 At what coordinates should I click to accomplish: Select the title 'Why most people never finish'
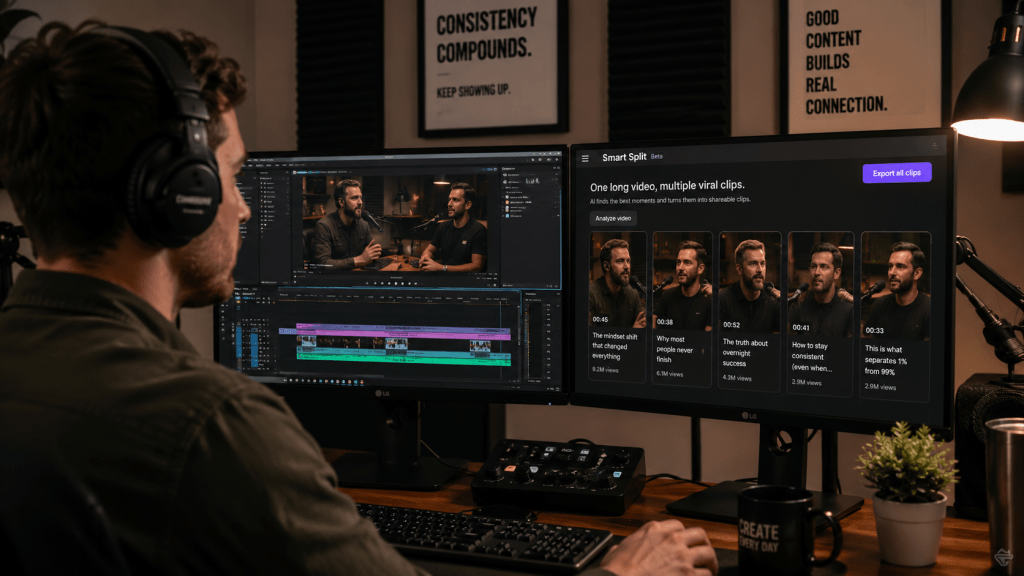[x=674, y=349]
